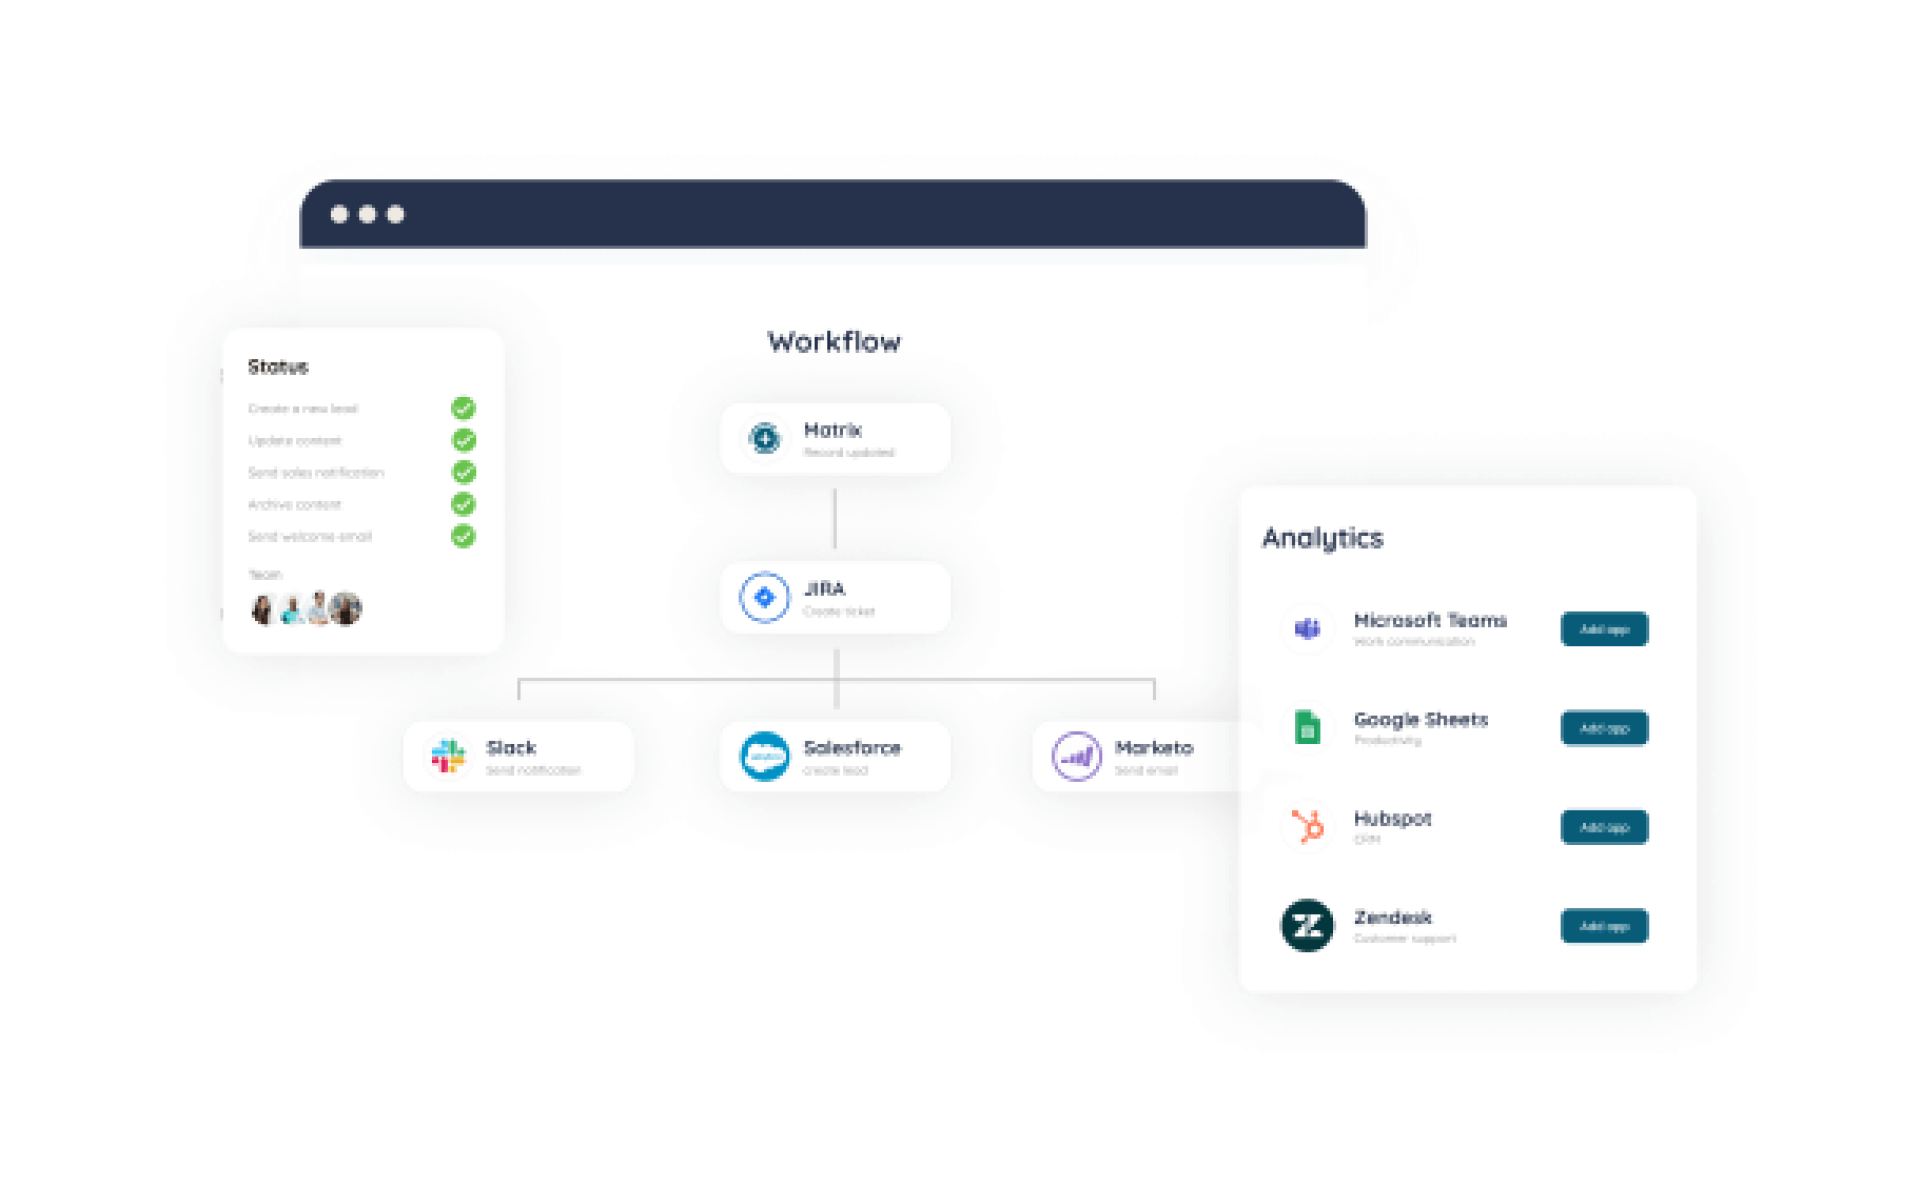The width and height of the screenshot is (1920, 1200).
Task: Click the Google Sheets icon
Action: click(x=1307, y=727)
